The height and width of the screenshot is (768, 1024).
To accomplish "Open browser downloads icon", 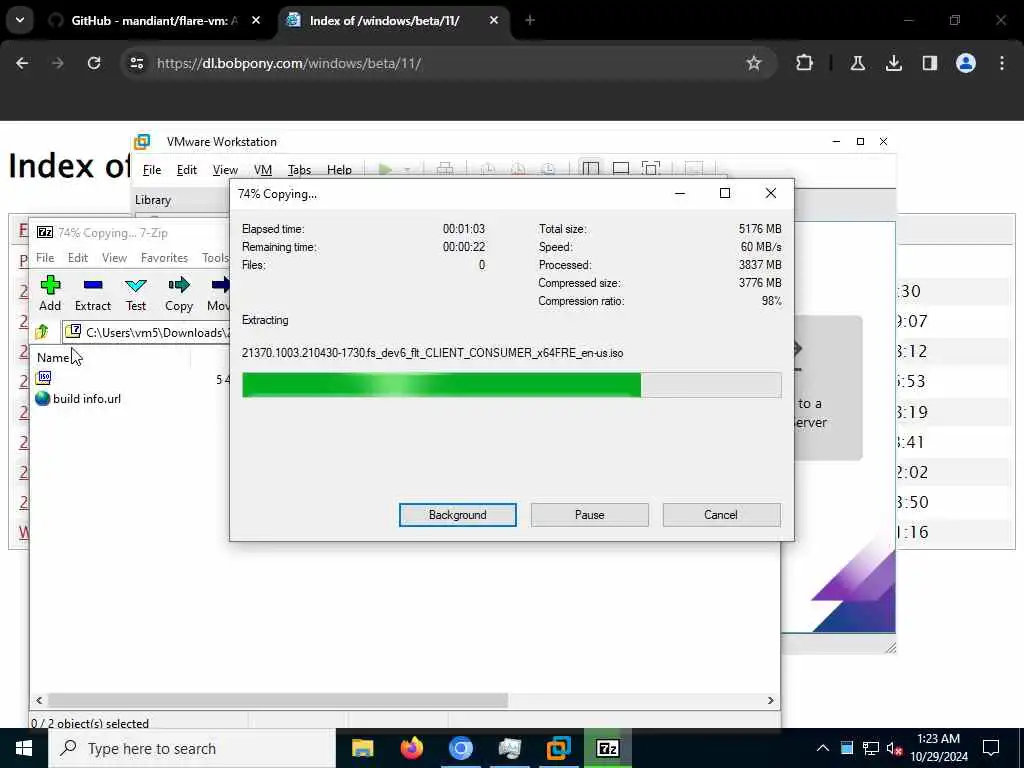I will (894, 63).
